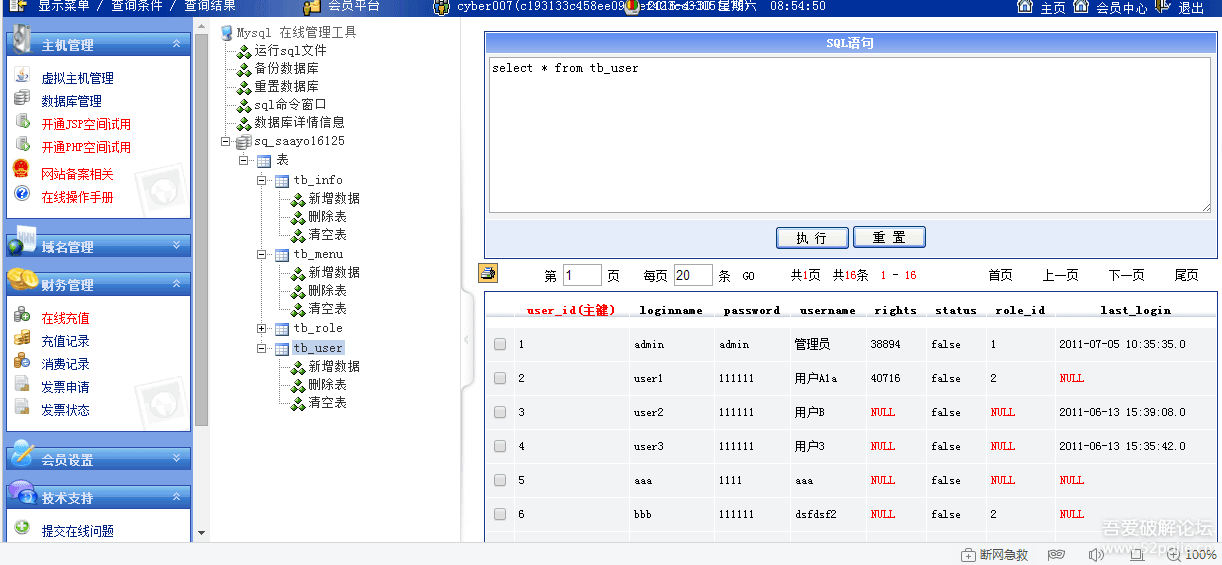The width and height of the screenshot is (1222, 565).
Task: Click the 执行 button
Action: coord(812,238)
